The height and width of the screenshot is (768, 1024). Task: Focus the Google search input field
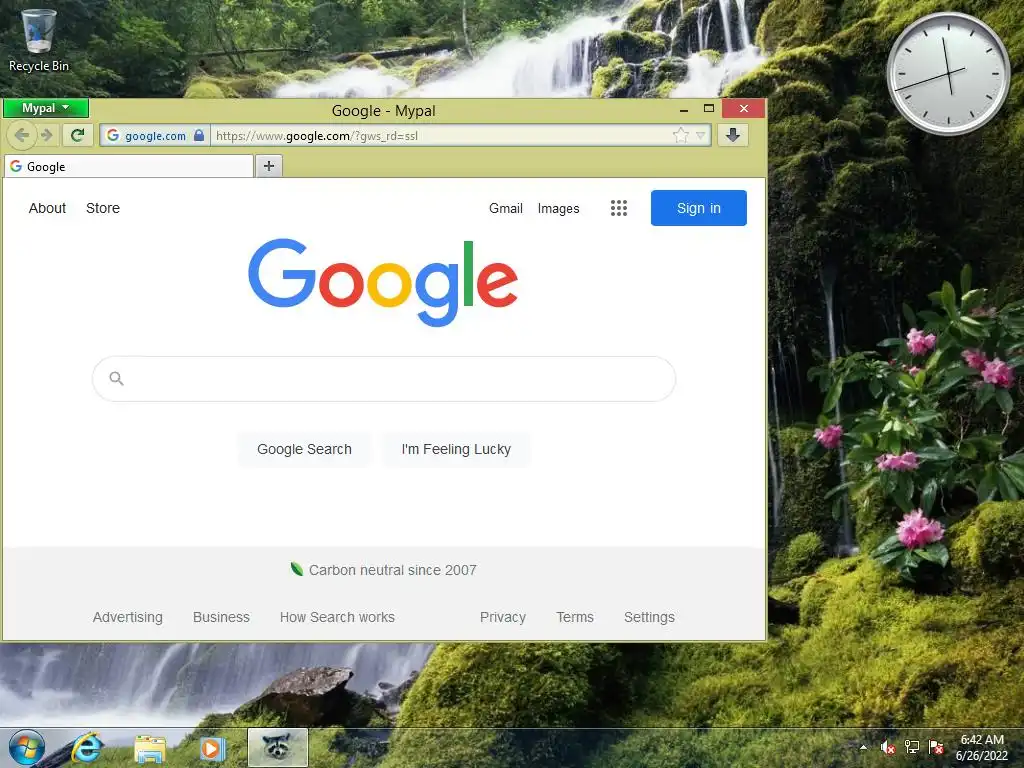(x=384, y=379)
